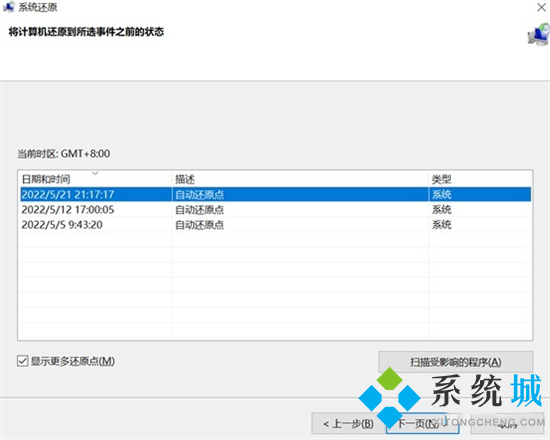Viewport: 550px width, 440px height.
Task: Close the System Restore window
Action: pos(542,7)
